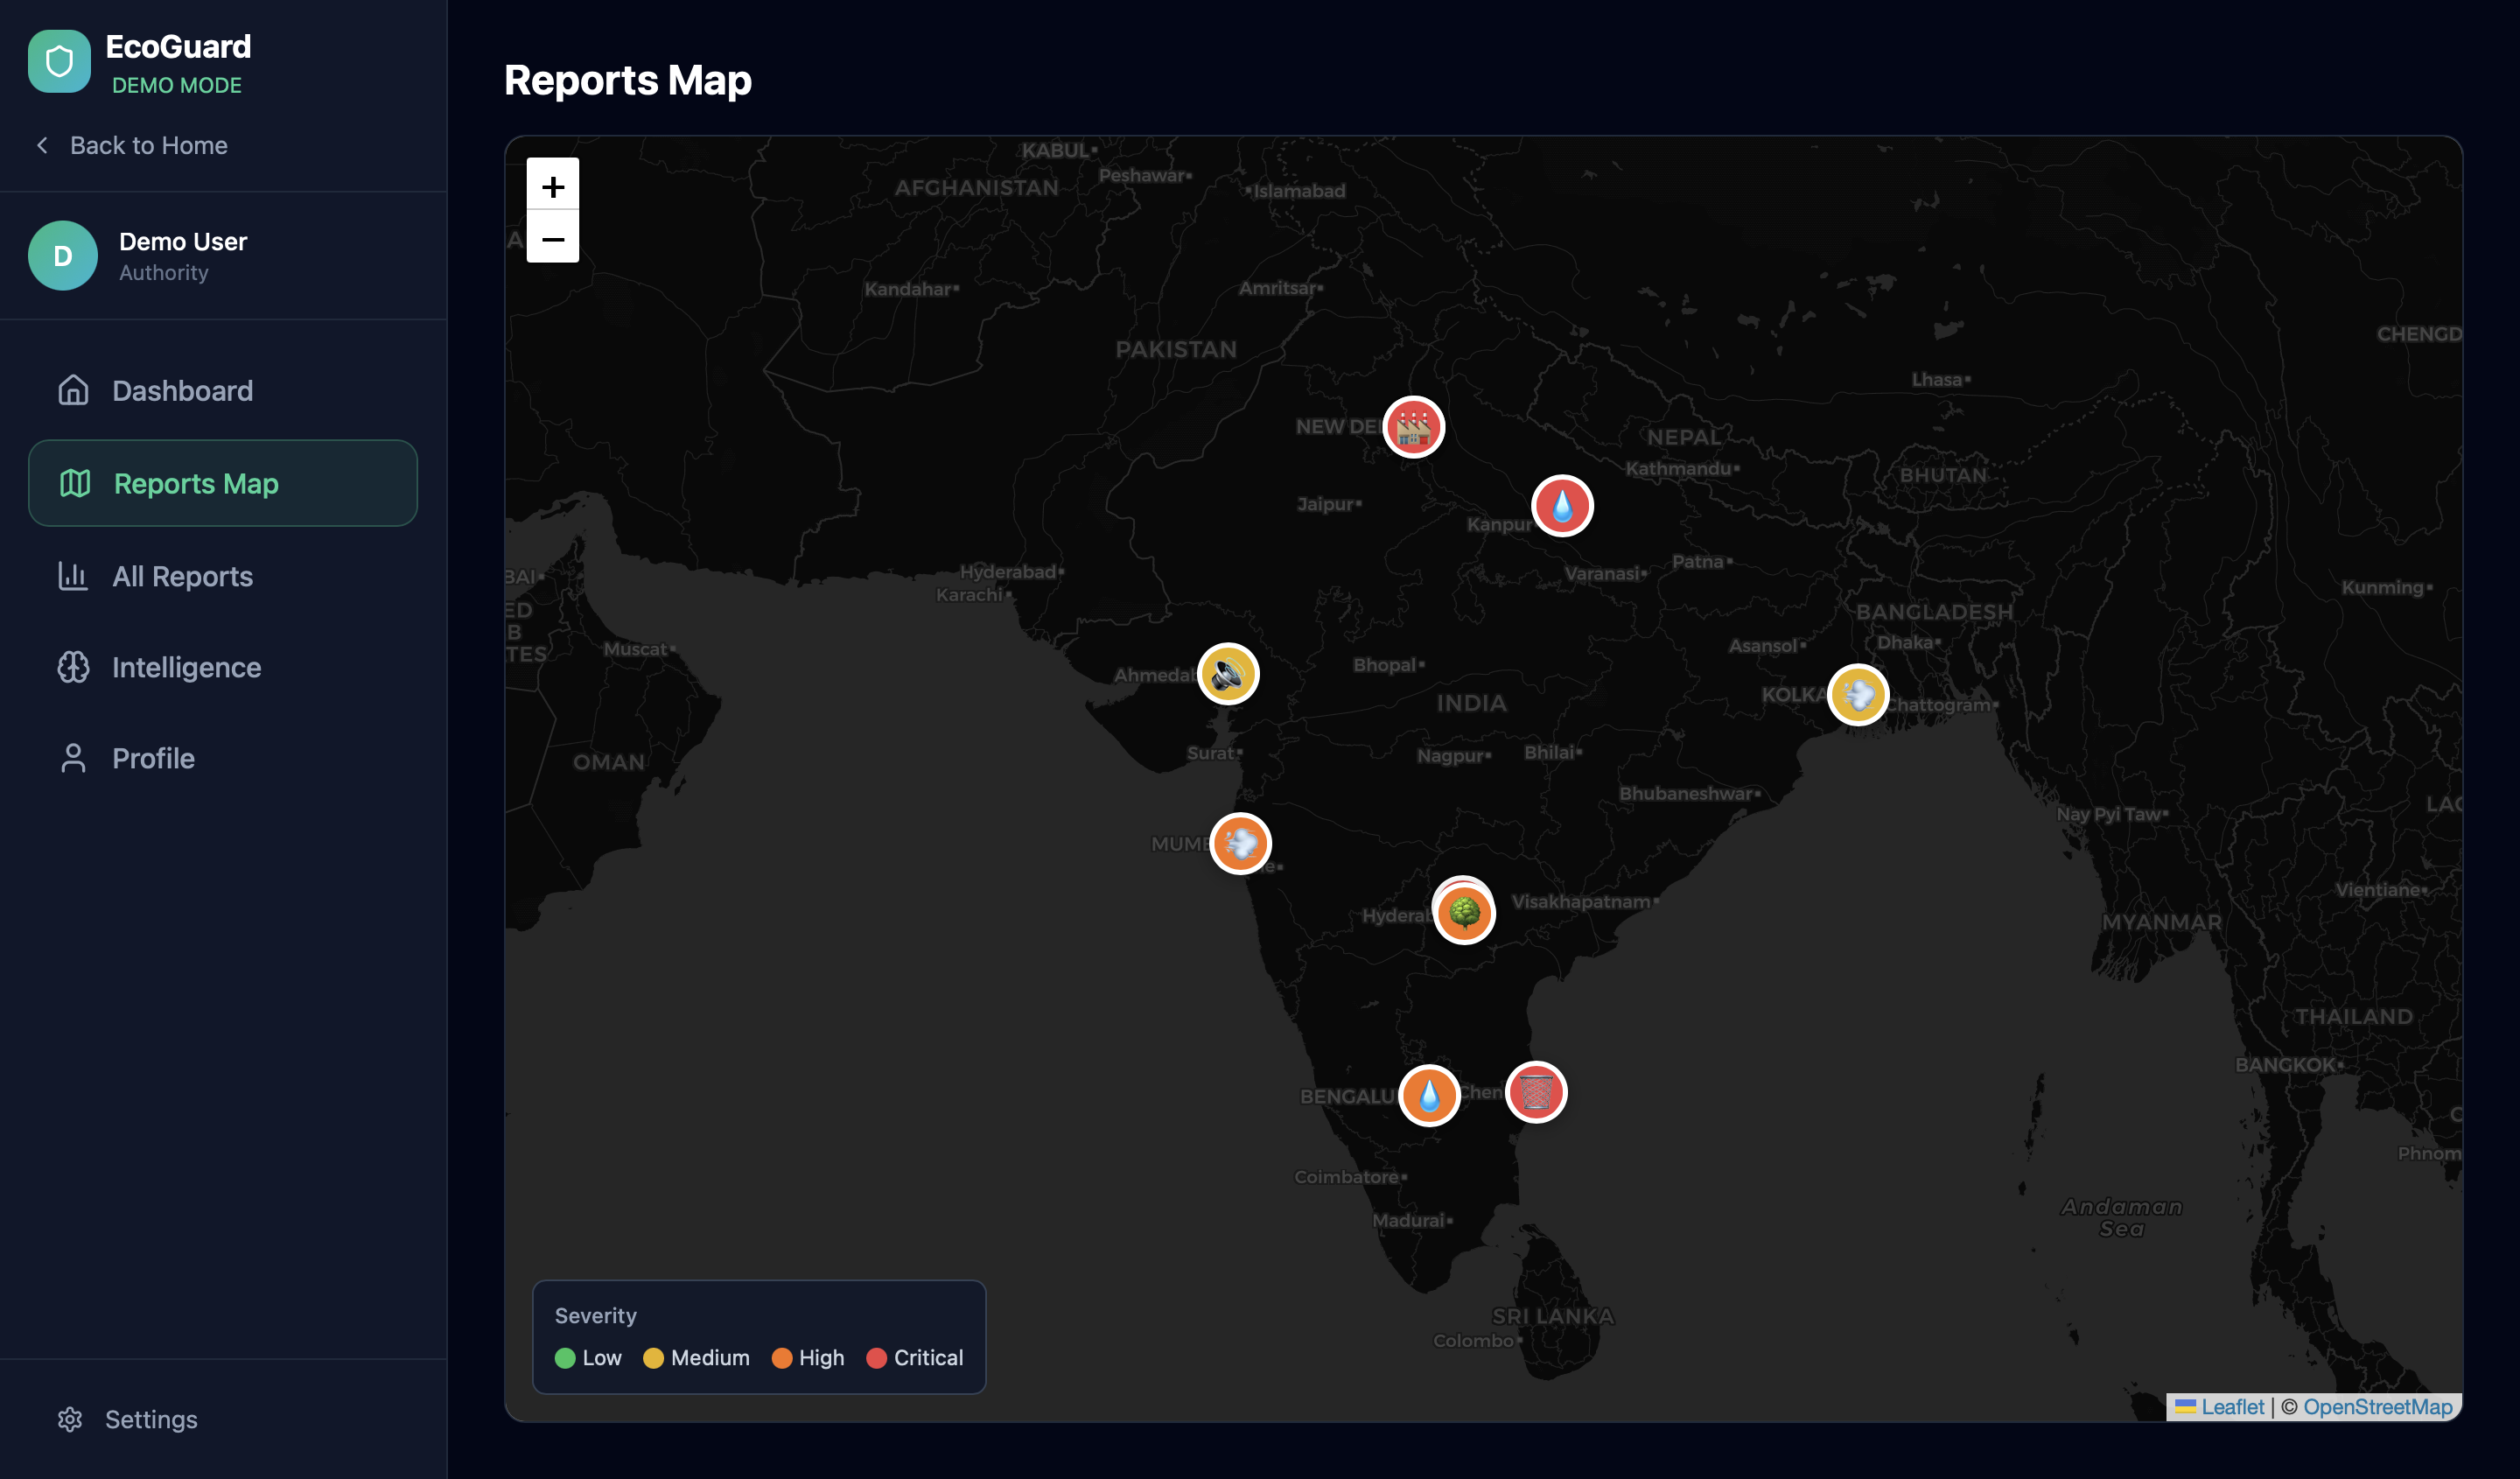The image size is (2520, 1479).
Task: Click the tree marker near Hyderabad
Action: (x=1465, y=913)
